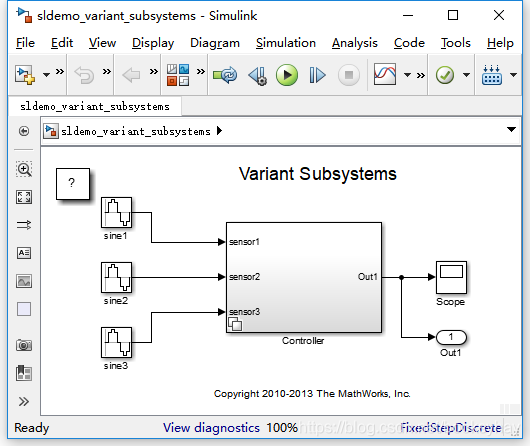Click the 100% zoom level in status bar
Viewport: 530px width, 446px height.
click(x=282, y=428)
